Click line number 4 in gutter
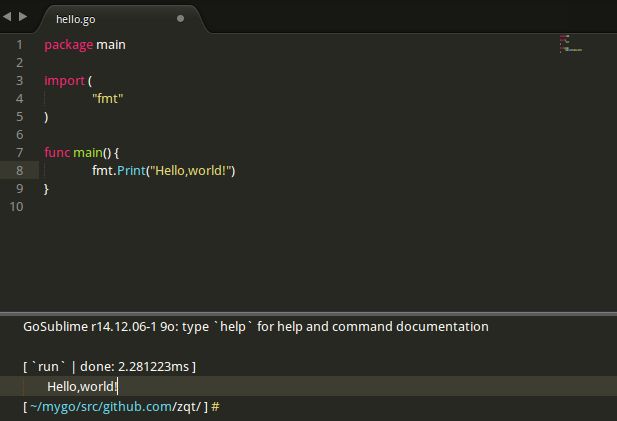This screenshot has height=421, width=617. (19, 99)
